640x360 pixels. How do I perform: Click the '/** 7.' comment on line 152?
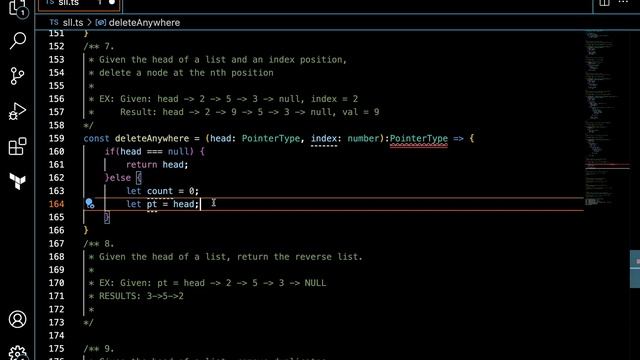99,46
